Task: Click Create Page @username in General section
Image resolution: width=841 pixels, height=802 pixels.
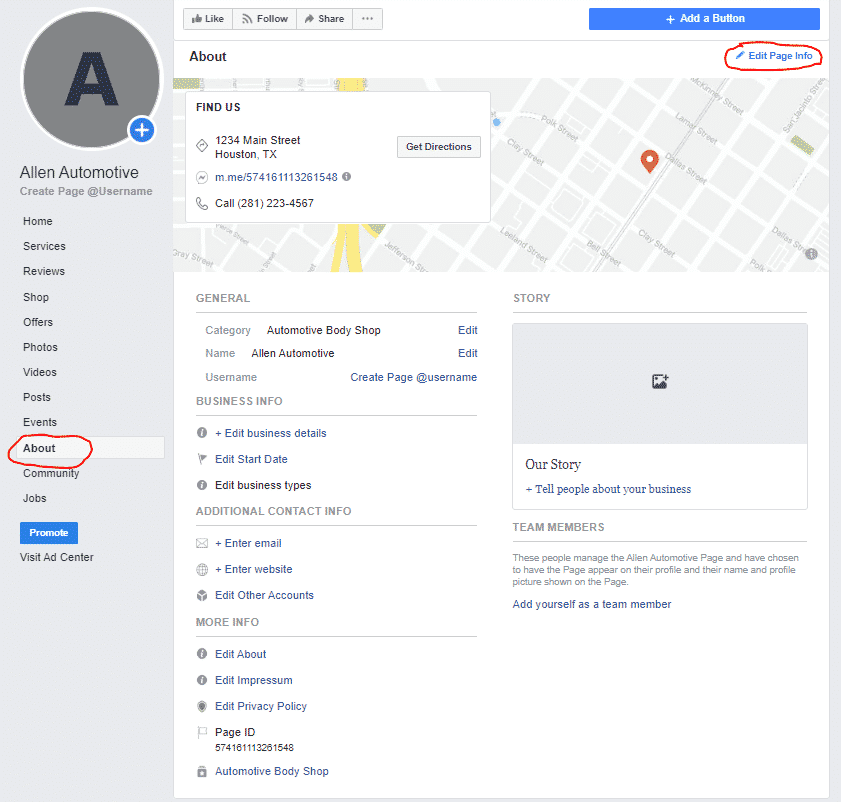Action: 414,377
